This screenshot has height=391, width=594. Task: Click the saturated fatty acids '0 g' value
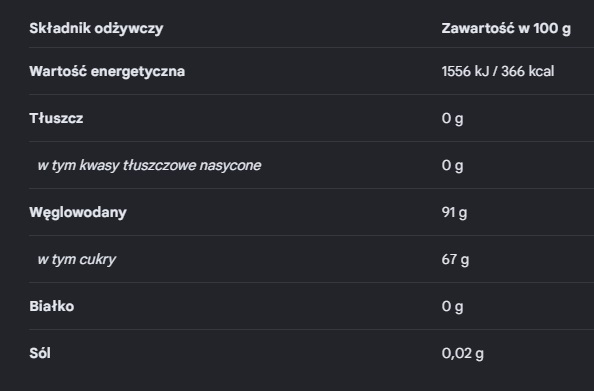[x=452, y=166]
